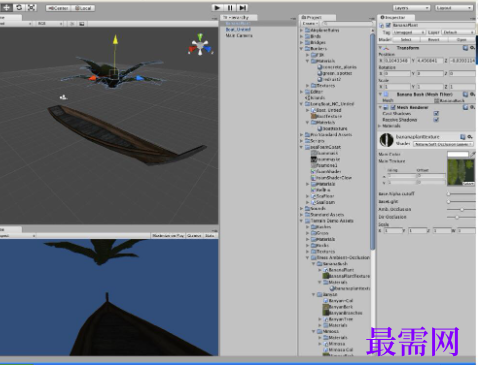
Task: Click the eyedropper next to Main Color
Action: click(x=473, y=154)
